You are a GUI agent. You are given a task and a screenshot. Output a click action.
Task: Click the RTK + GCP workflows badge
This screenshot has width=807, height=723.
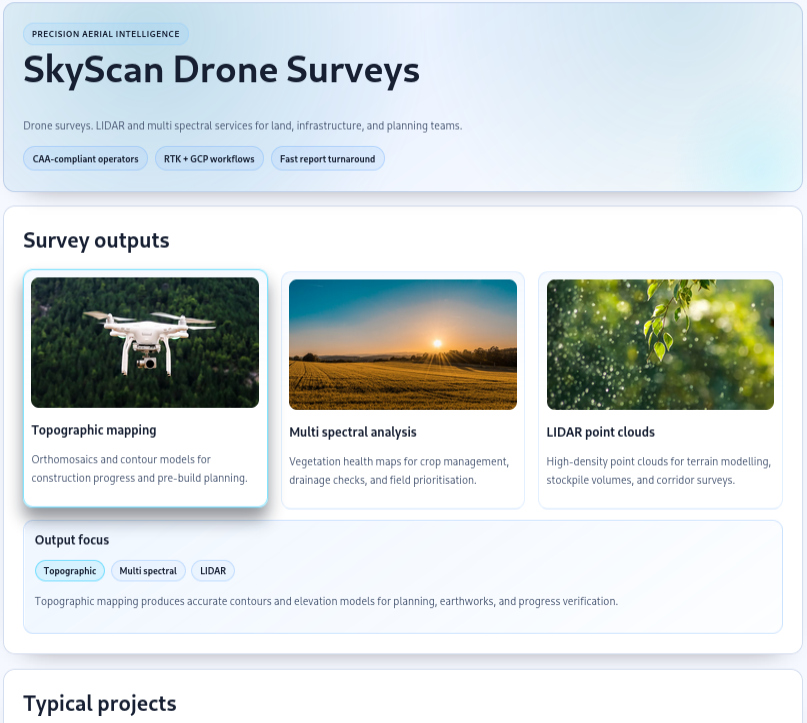[x=208, y=158]
